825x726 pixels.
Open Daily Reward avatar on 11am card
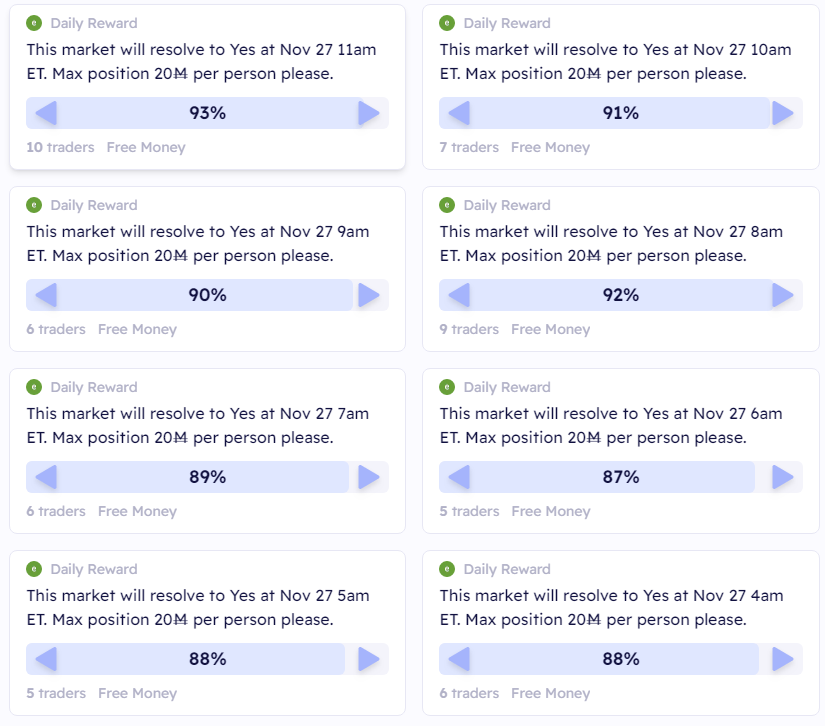coord(34,23)
